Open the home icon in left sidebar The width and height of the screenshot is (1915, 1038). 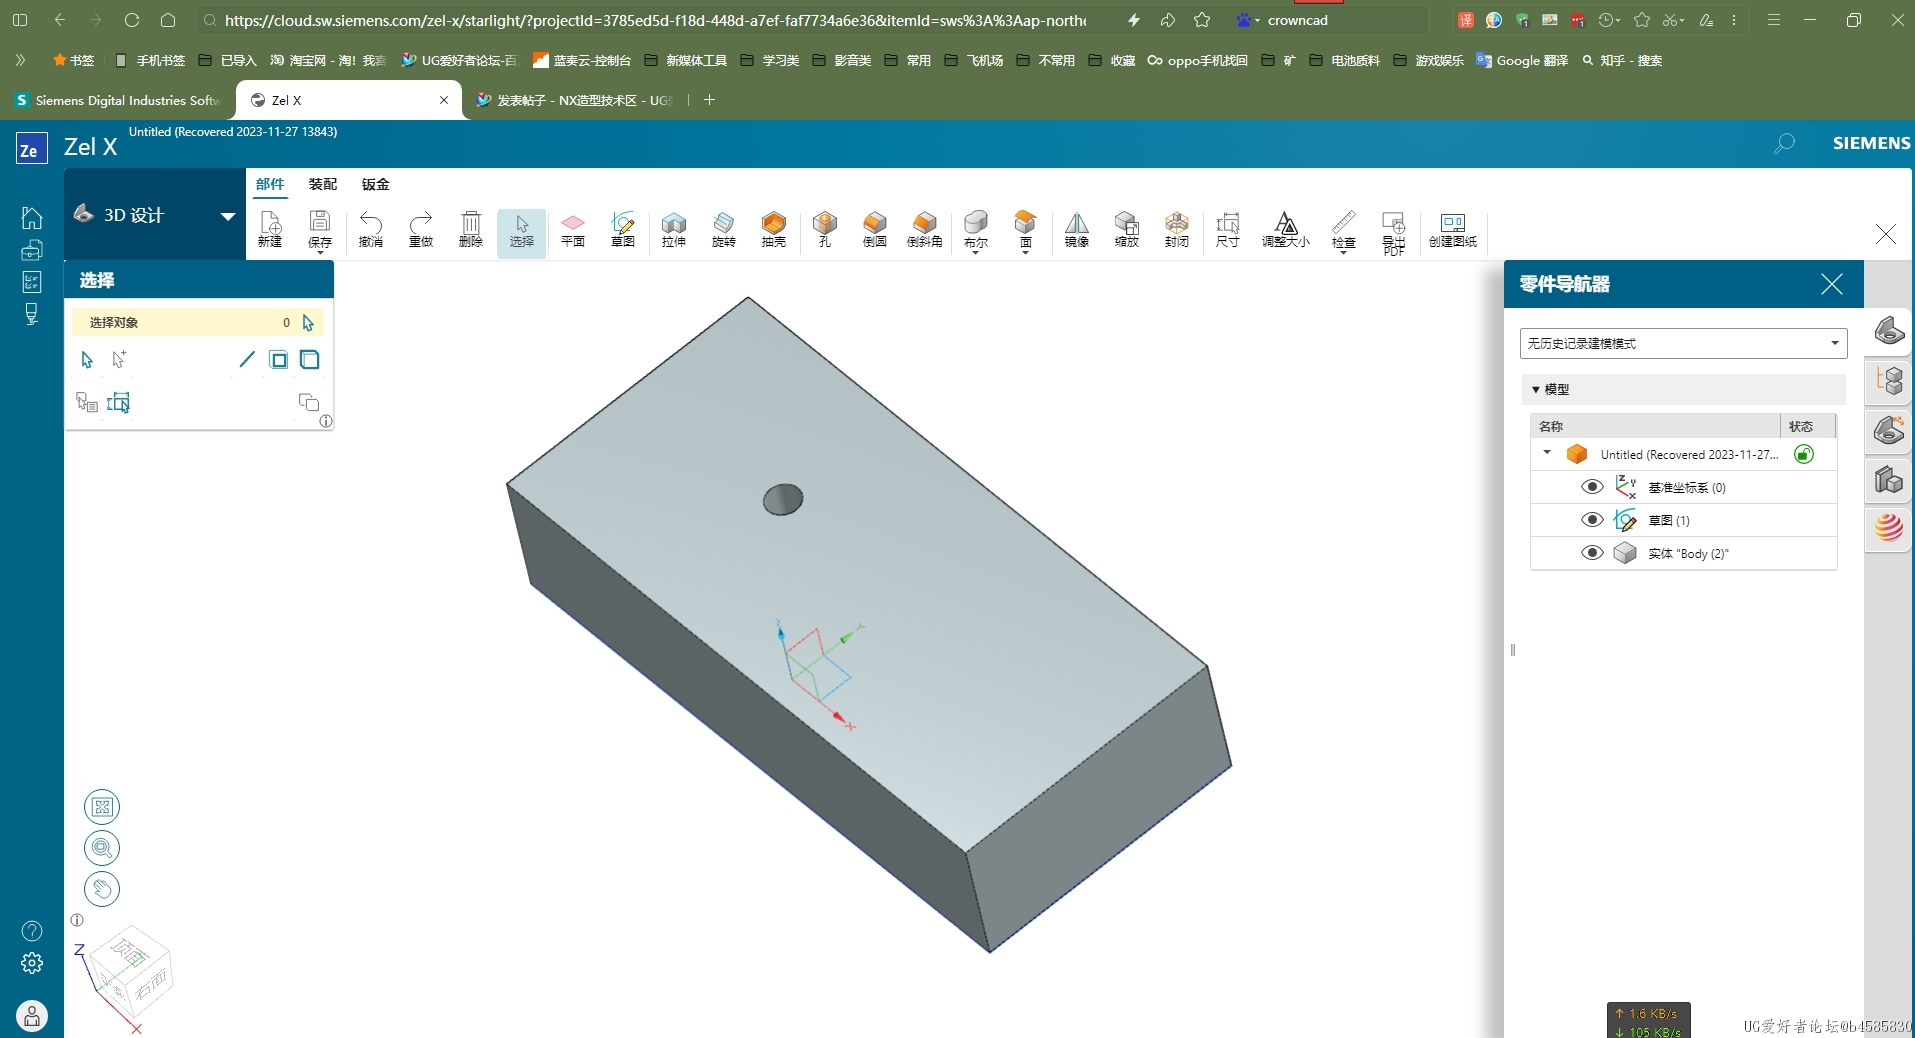click(x=32, y=217)
